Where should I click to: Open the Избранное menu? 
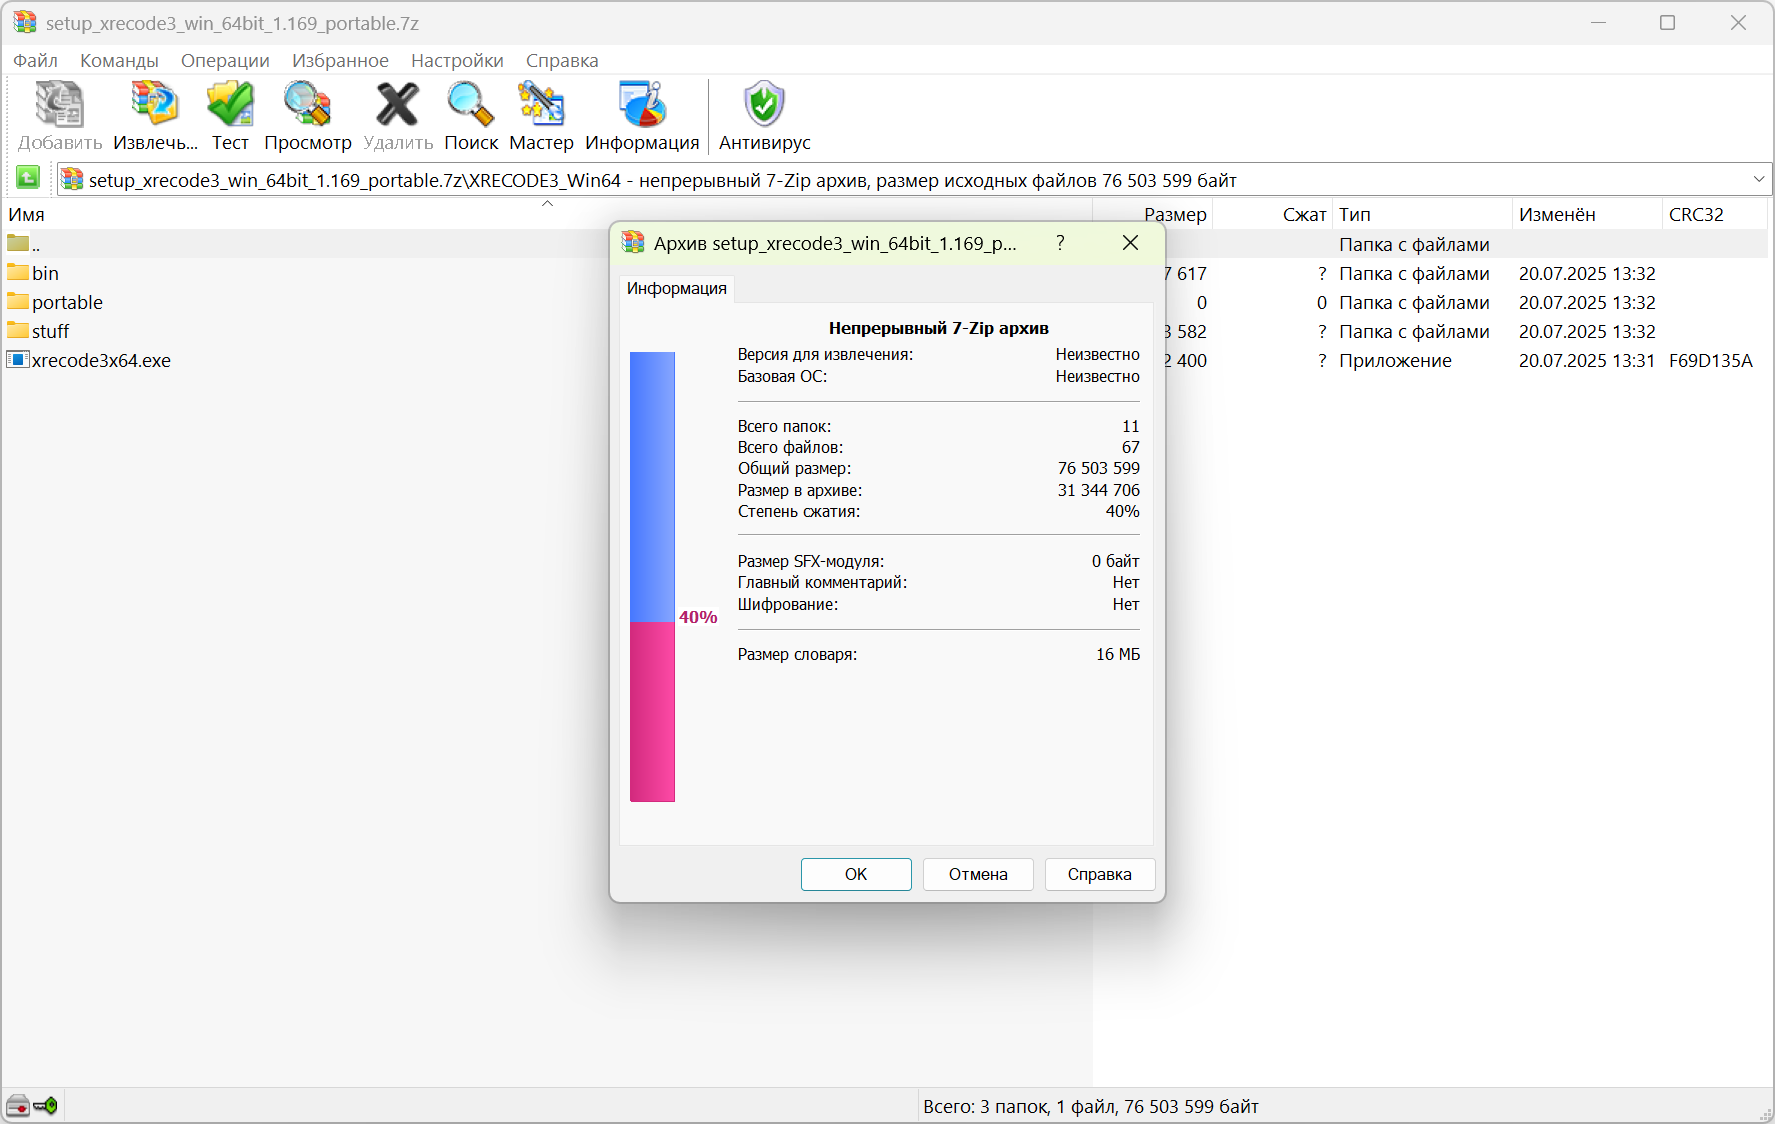[x=340, y=60]
